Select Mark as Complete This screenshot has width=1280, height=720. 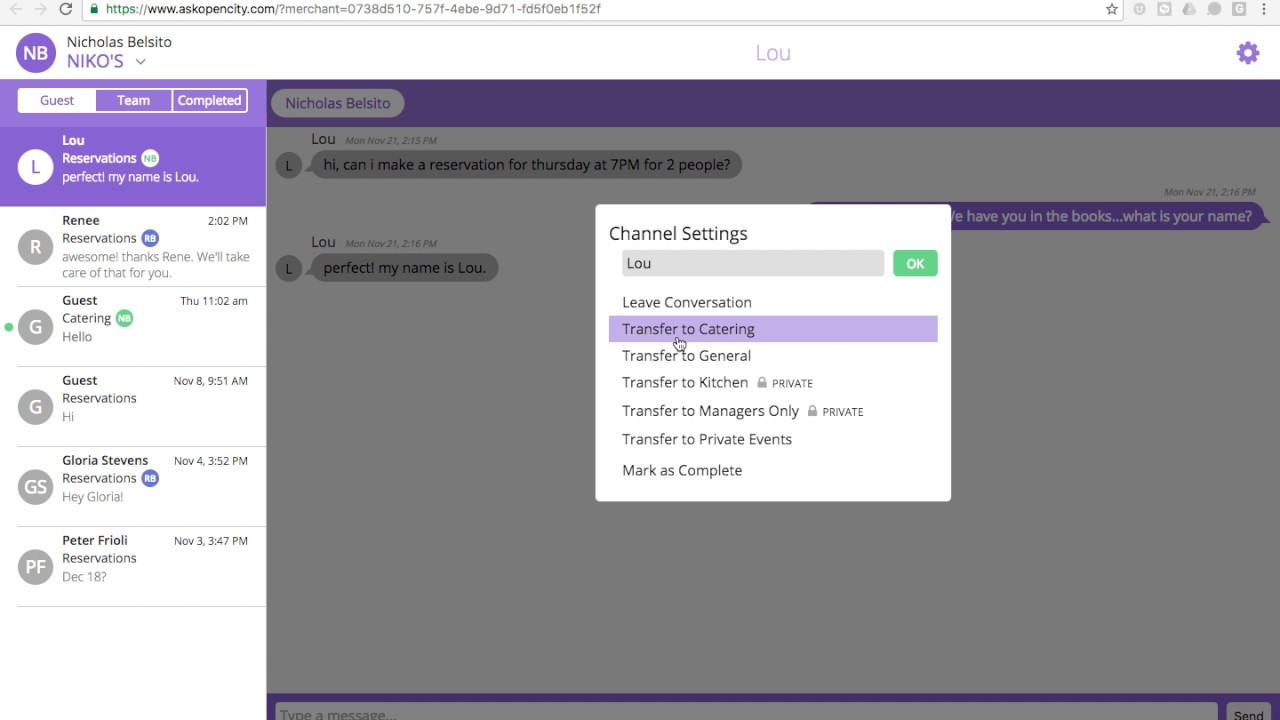(x=682, y=470)
